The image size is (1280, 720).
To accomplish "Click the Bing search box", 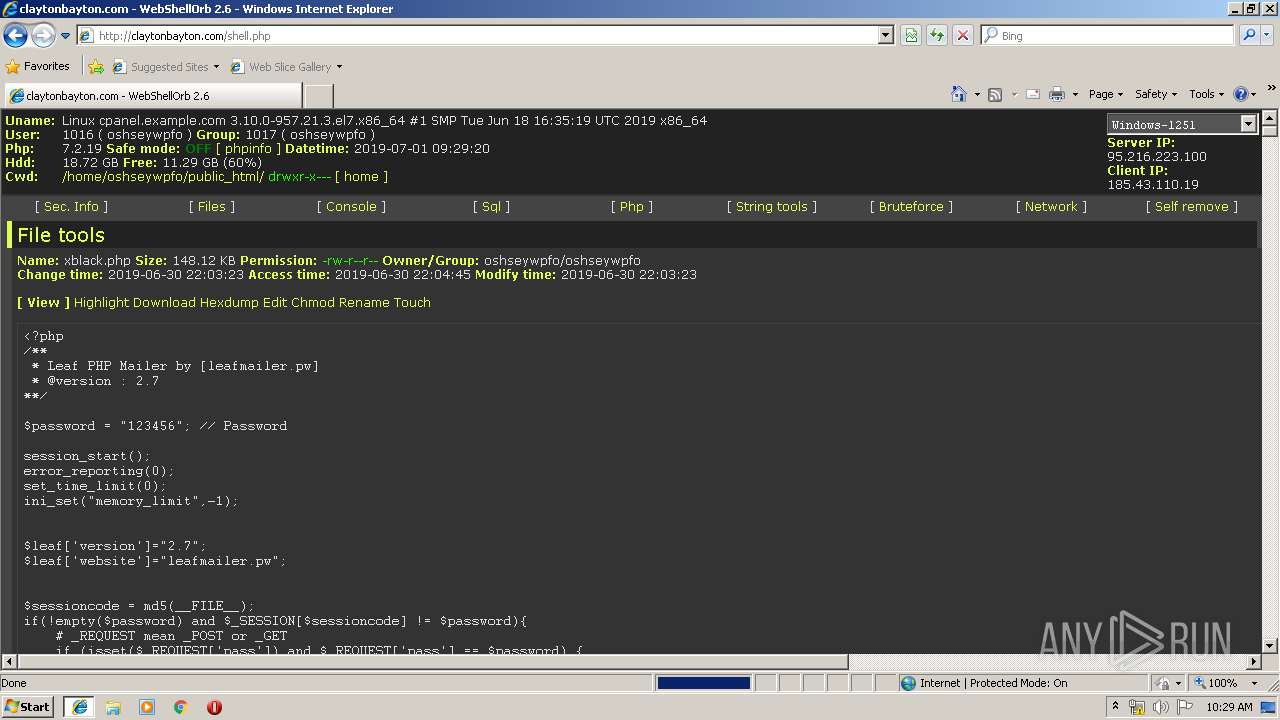I will coord(1107,36).
